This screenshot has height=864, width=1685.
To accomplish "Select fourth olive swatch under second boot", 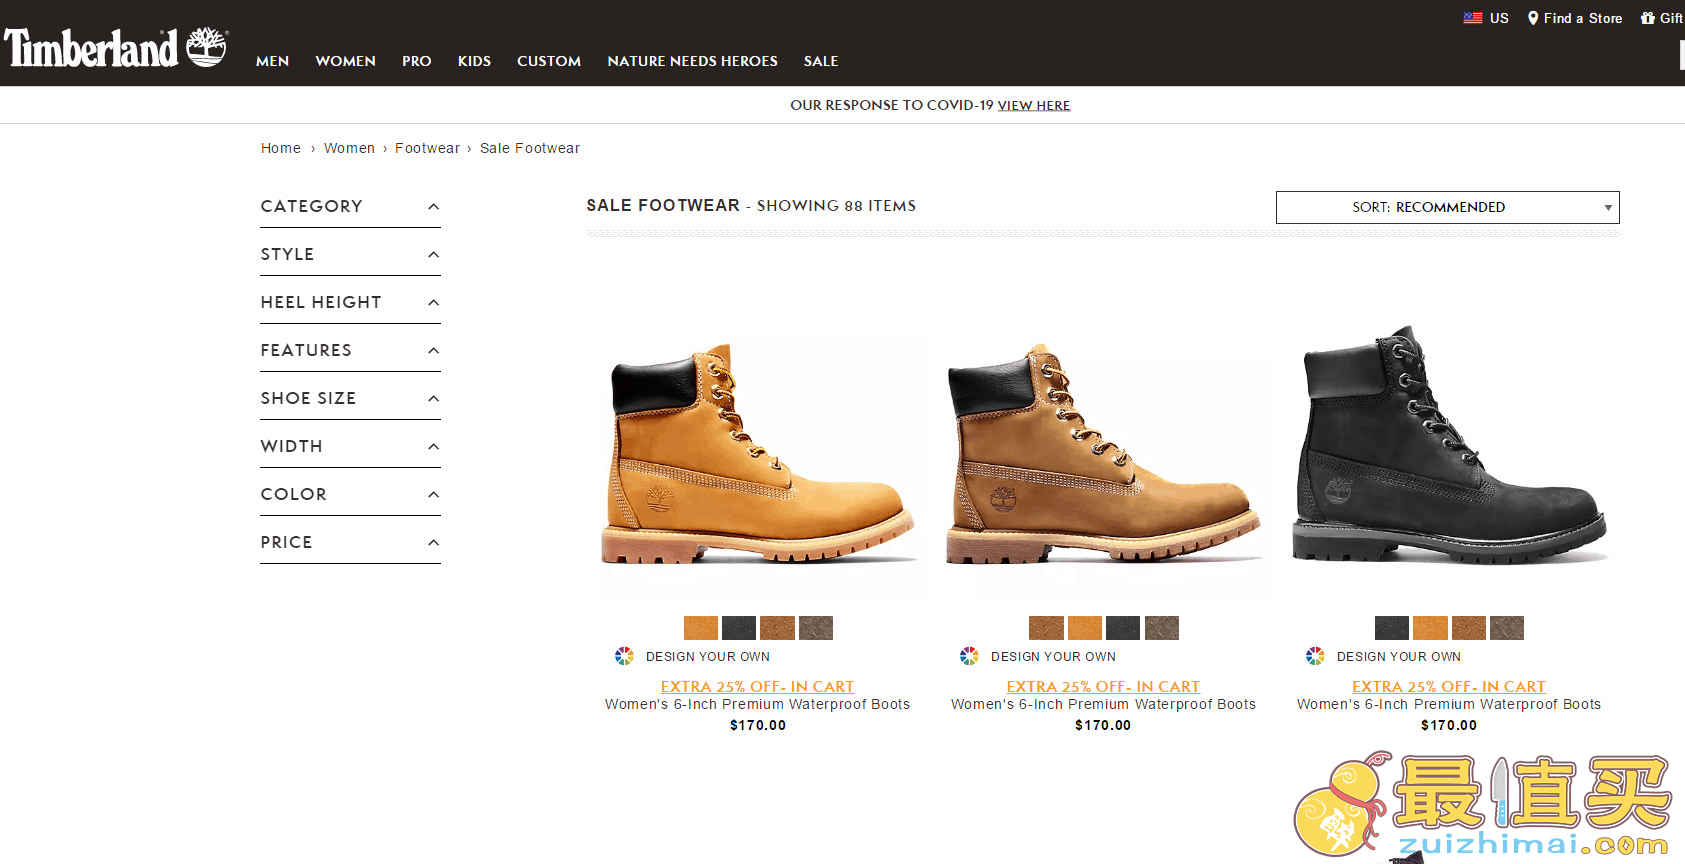I will coord(1162,628).
